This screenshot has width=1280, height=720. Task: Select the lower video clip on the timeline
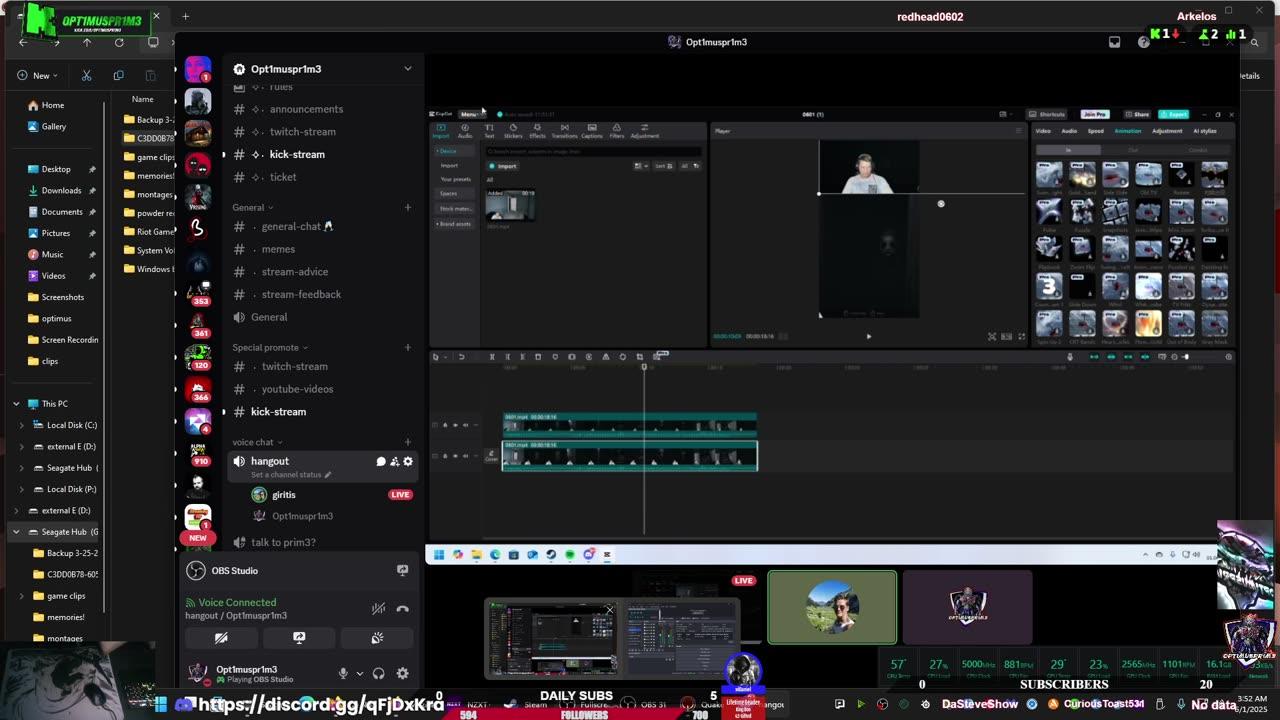click(x=629, y=456)
